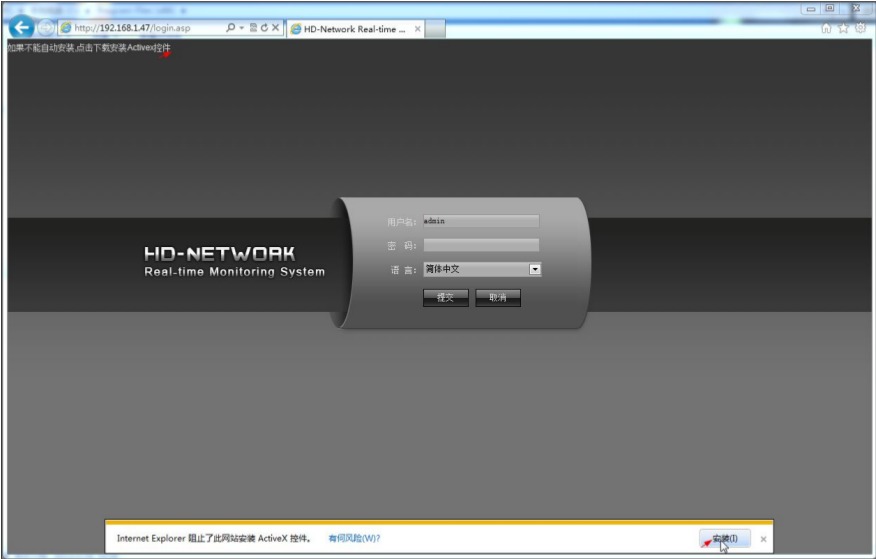Open browser Tools gear icon
876x559 pixels.
point(861,28)
